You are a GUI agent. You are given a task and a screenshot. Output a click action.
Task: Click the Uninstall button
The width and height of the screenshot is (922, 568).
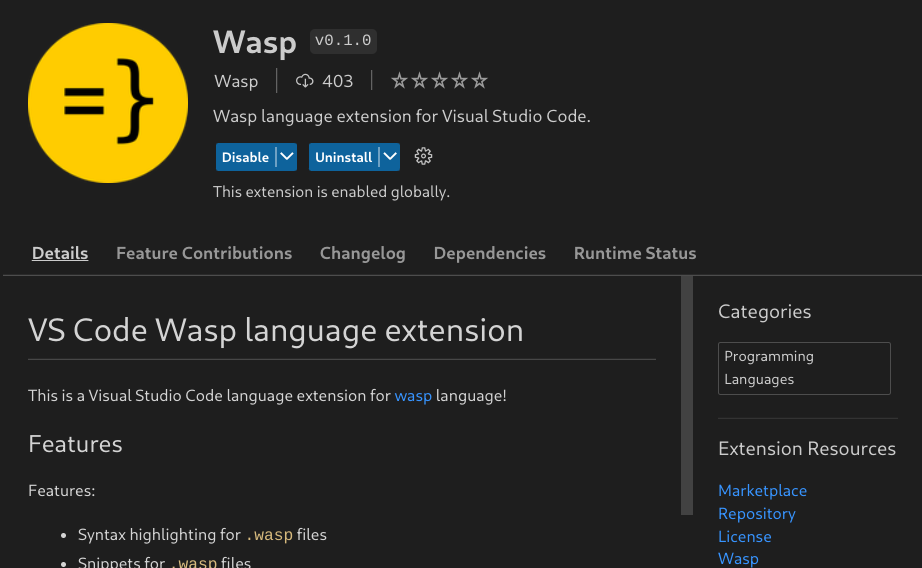pos(343,157)
